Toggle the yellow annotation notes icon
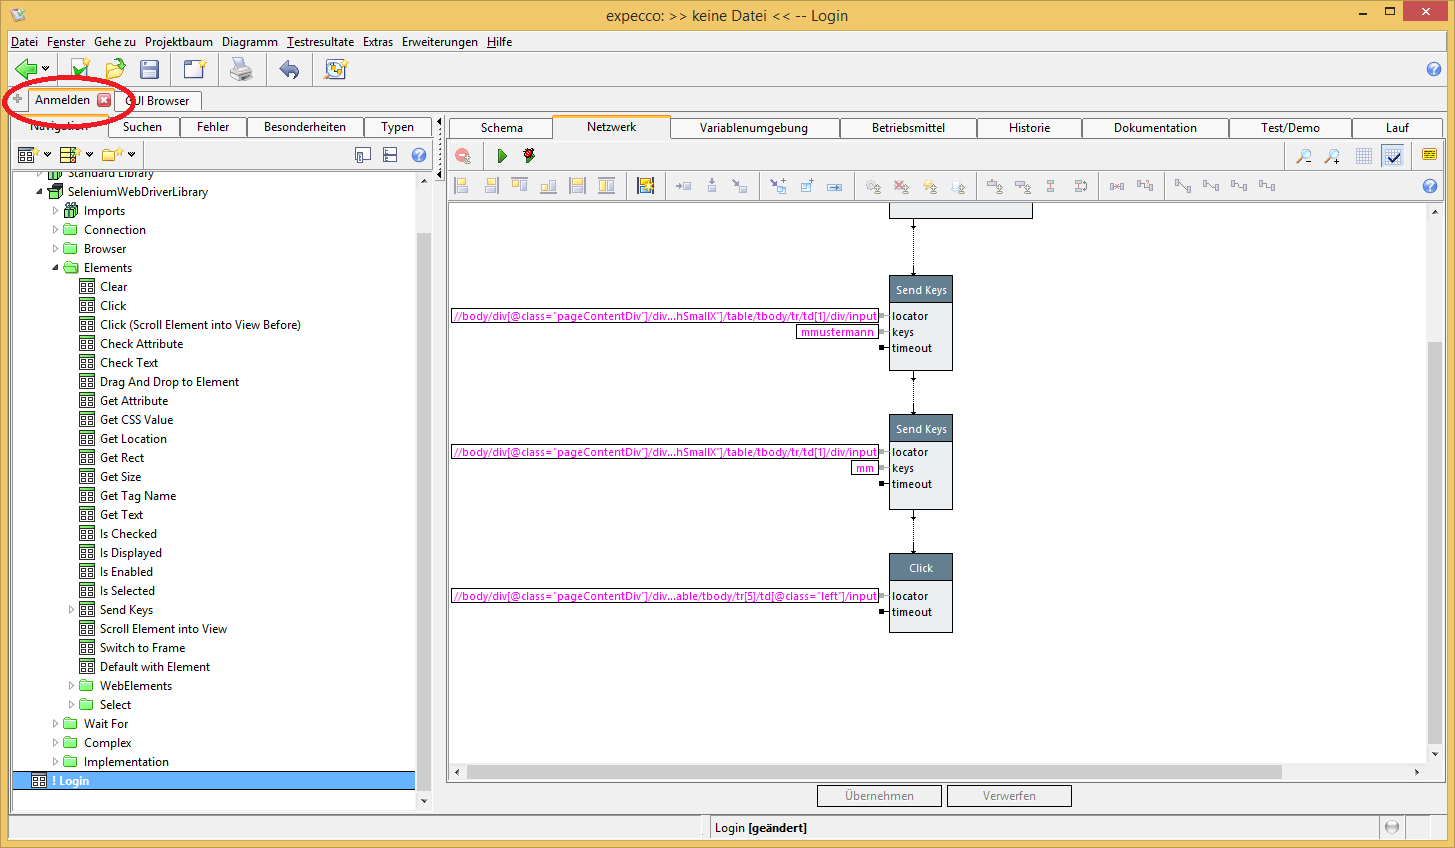This screenshot has height=848, width=1455. [x=1429, y=155]
